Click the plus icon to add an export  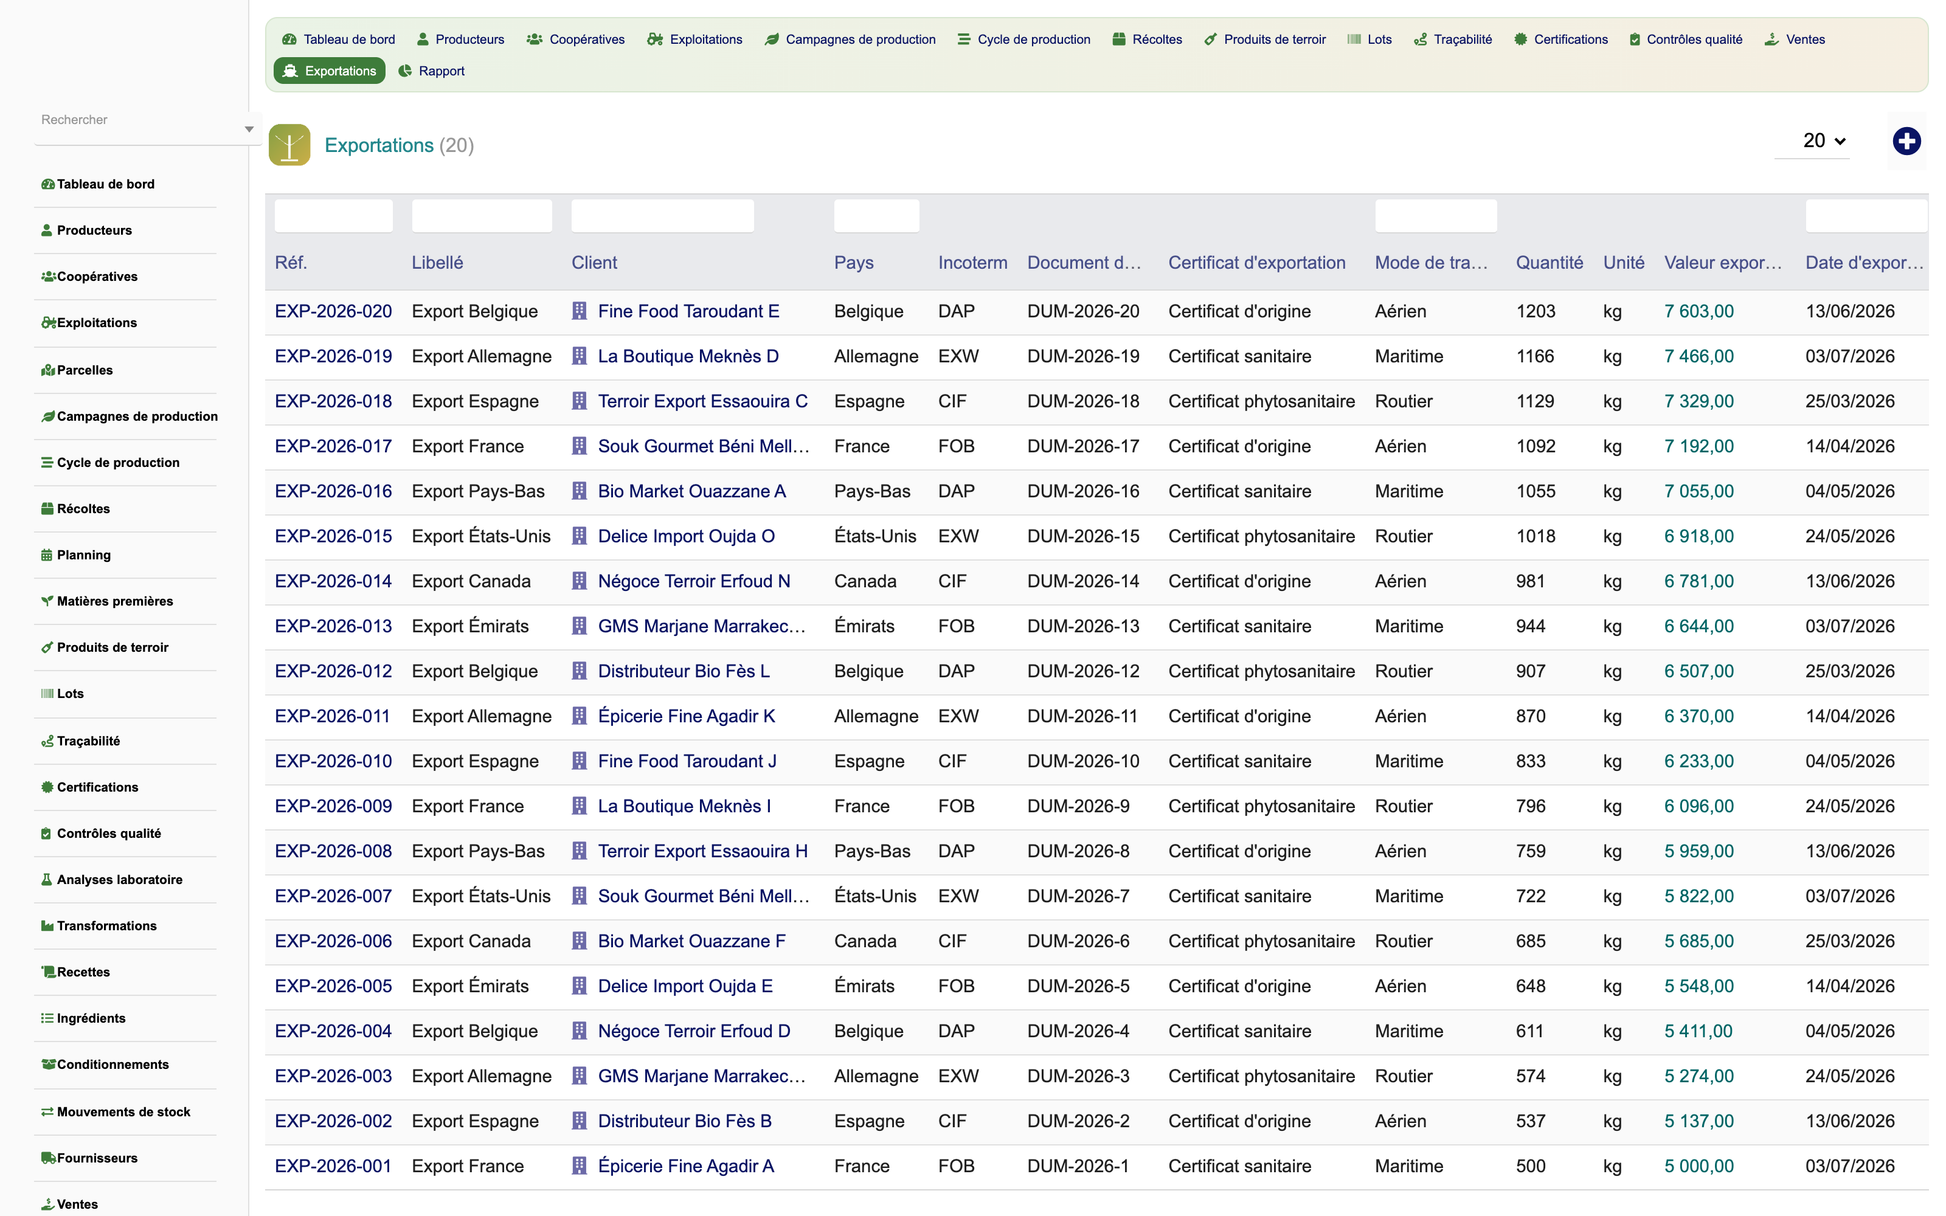(x=1906, y=141)
